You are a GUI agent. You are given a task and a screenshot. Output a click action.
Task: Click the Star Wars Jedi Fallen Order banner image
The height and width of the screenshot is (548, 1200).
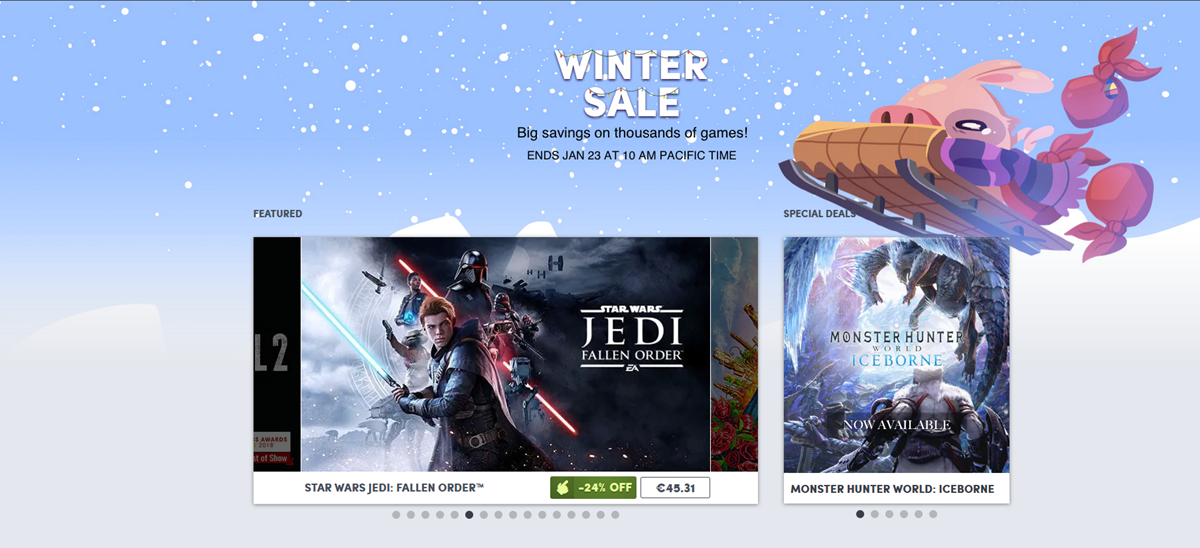[x=505, y=354]
